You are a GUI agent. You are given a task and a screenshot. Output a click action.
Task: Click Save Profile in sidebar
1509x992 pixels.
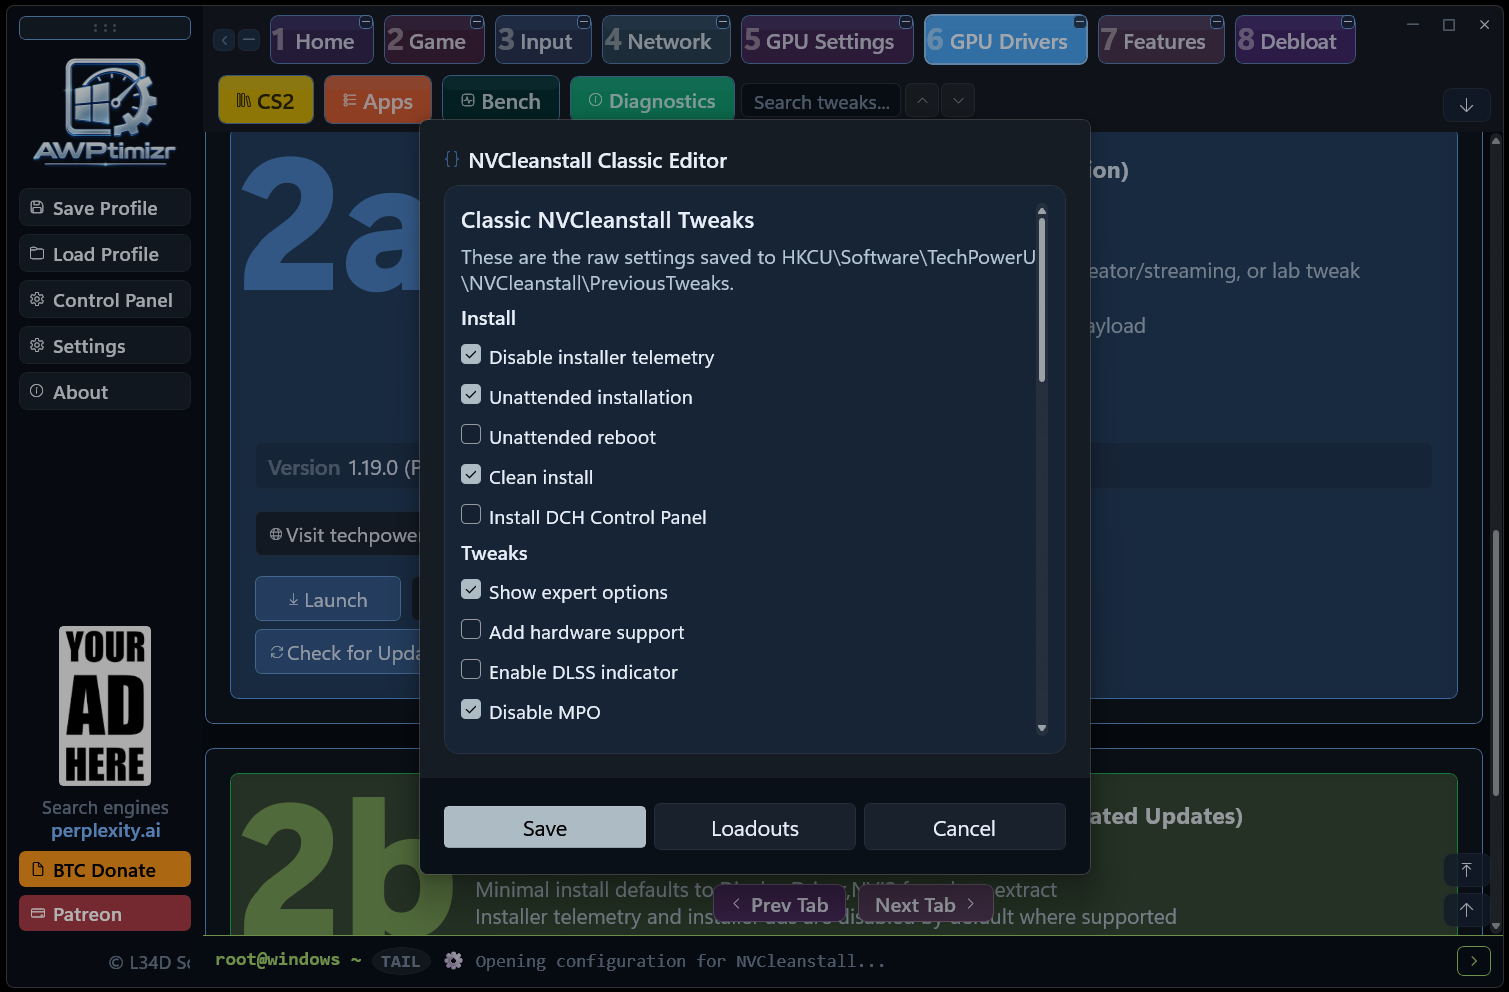(x=105, y=208)
